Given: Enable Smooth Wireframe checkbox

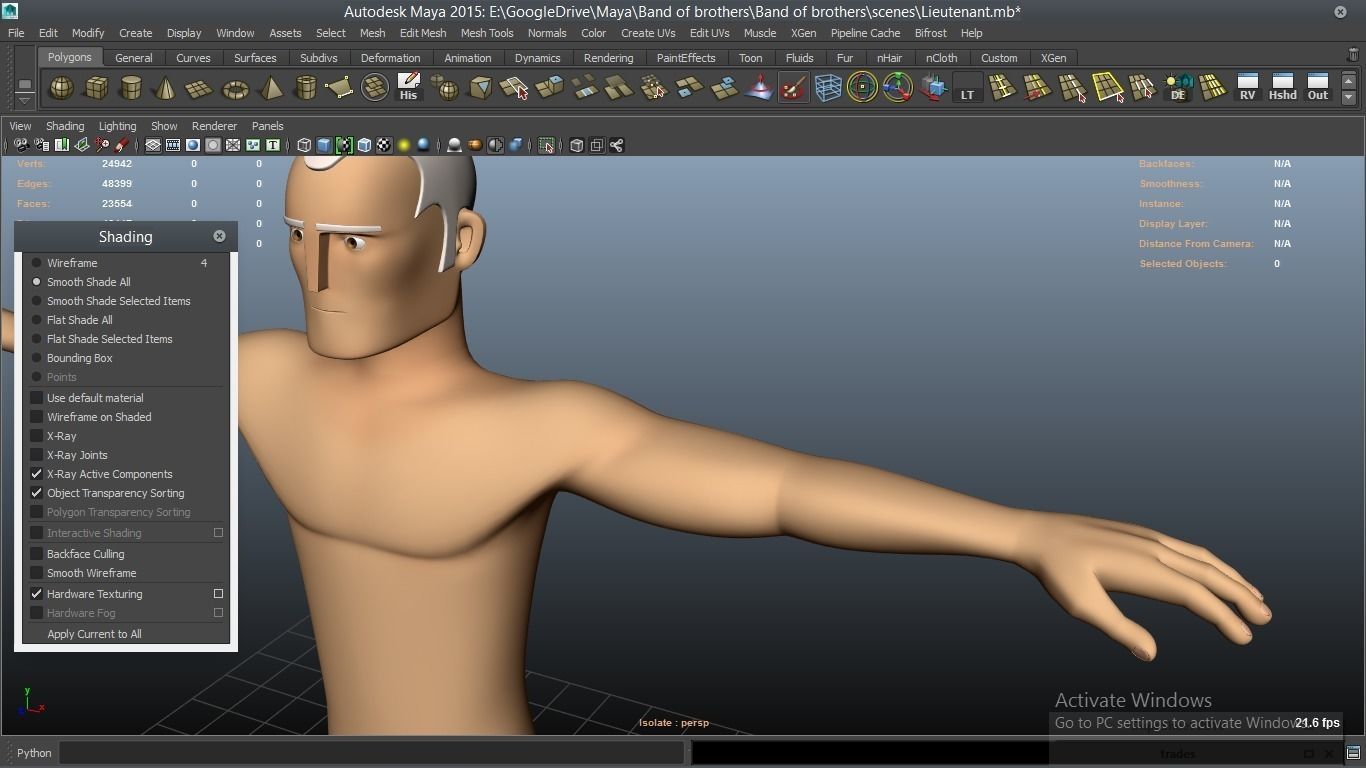Looking at the screenshot, I should (37, 573).
